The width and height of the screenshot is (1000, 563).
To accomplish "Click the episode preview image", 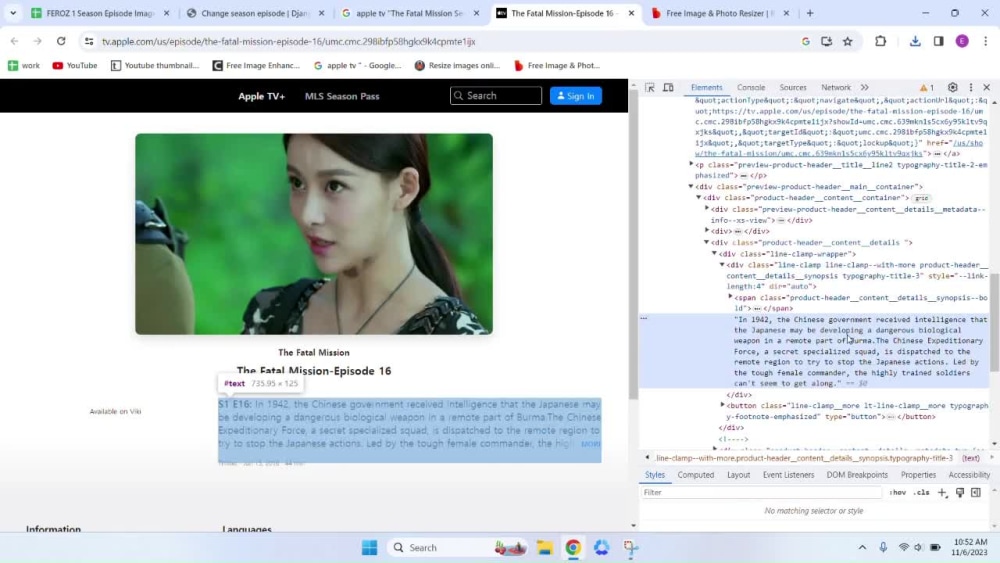I will point(314,234).
